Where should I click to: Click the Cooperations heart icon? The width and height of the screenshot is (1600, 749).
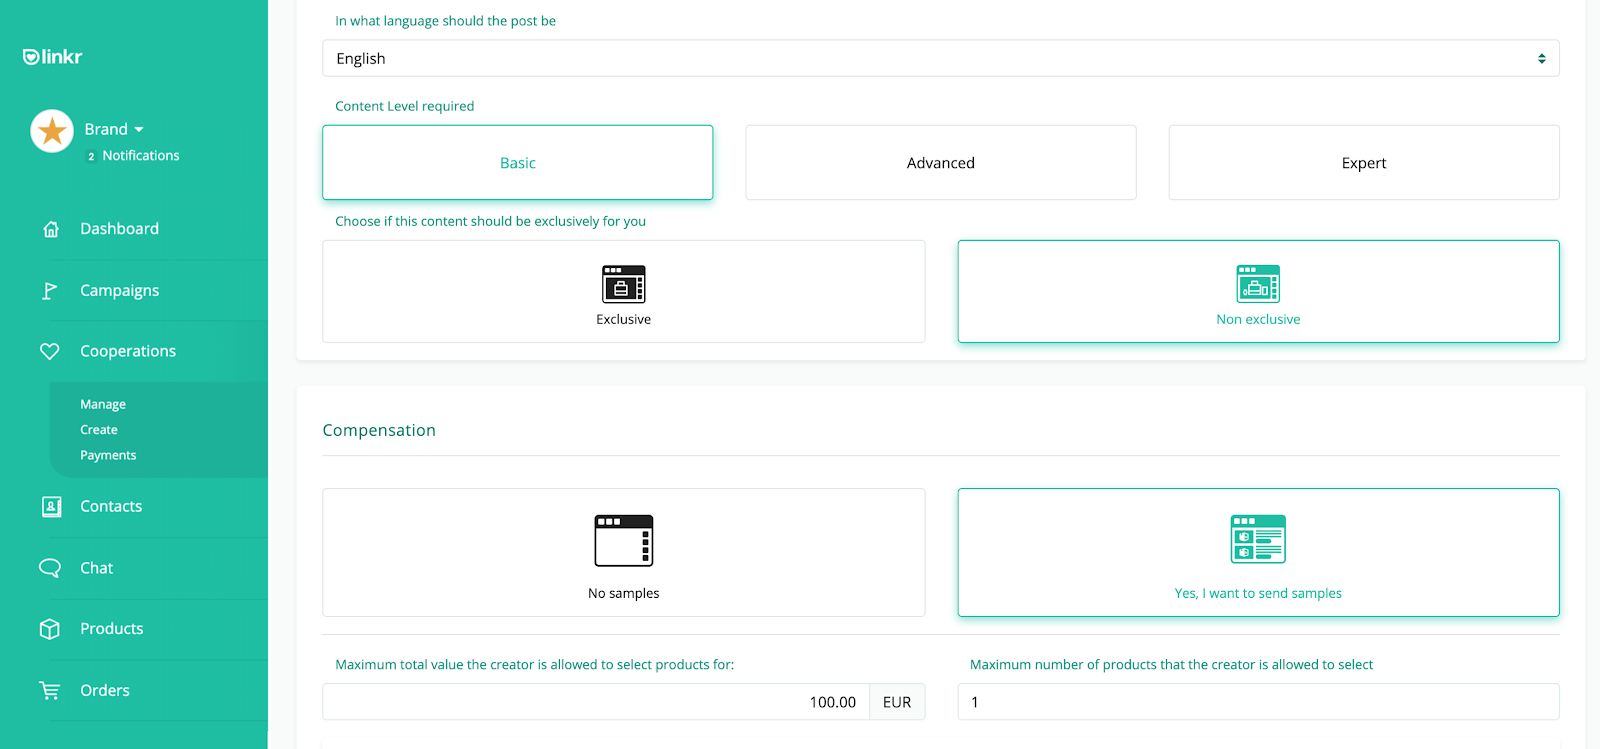pyautogui.click(x=49, y=351)
